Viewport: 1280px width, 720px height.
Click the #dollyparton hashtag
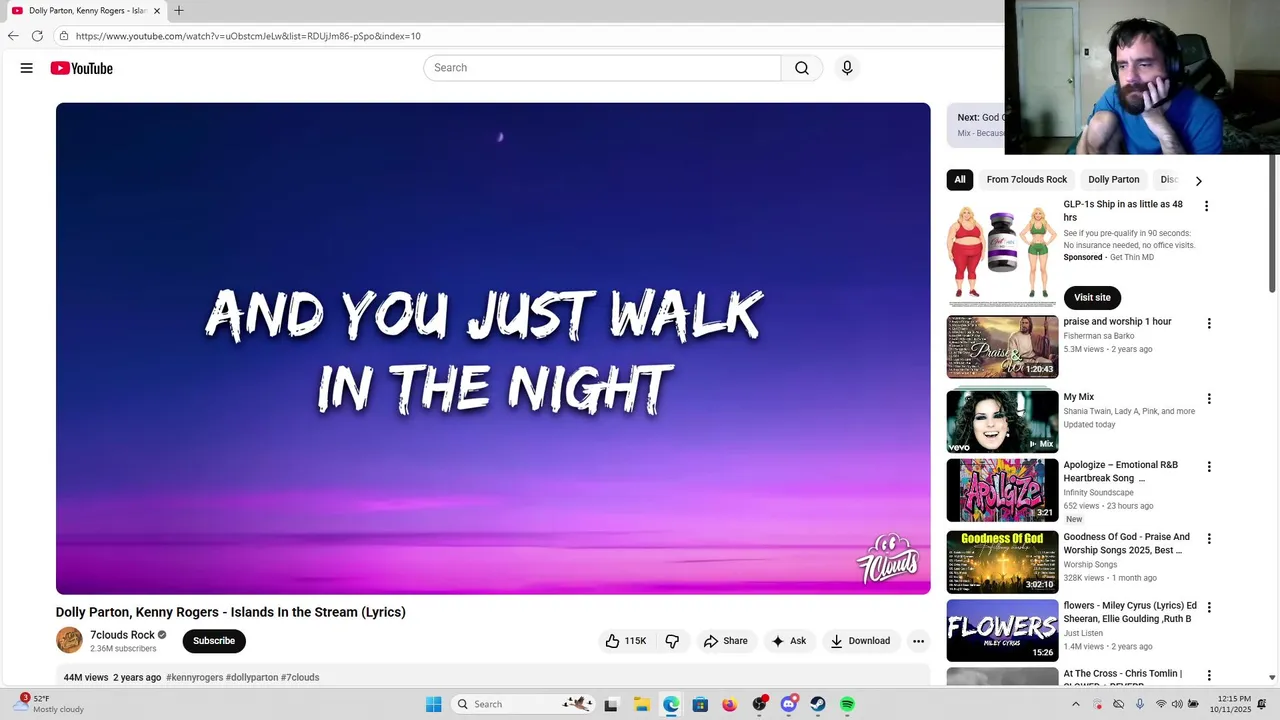(252, 677)
